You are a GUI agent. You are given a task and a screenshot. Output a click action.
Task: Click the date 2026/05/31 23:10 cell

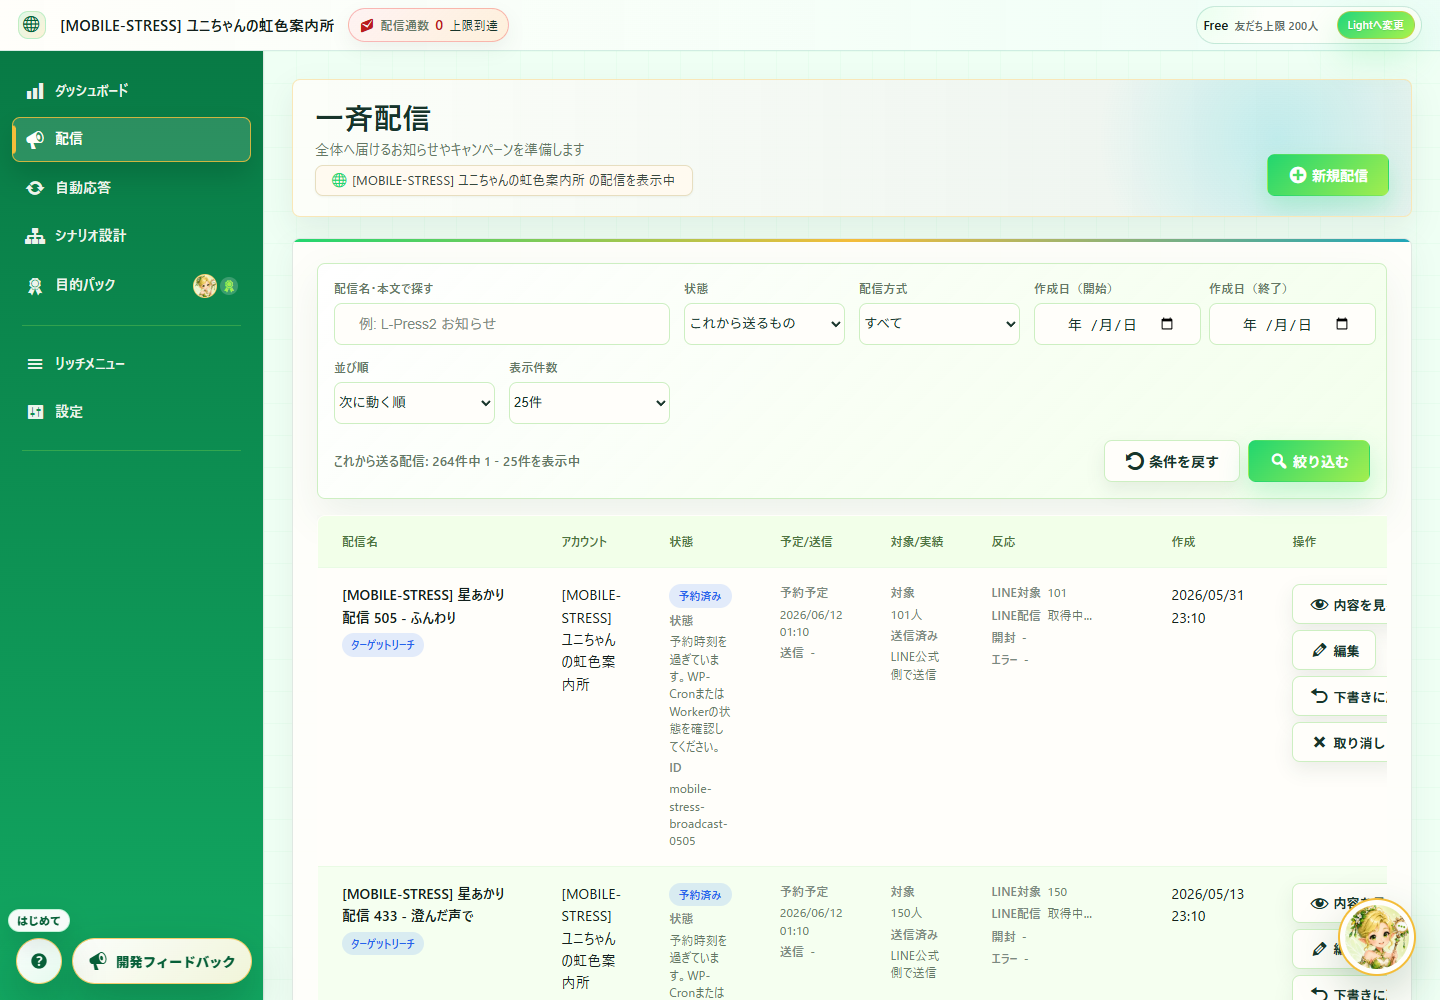[1208, 607]
